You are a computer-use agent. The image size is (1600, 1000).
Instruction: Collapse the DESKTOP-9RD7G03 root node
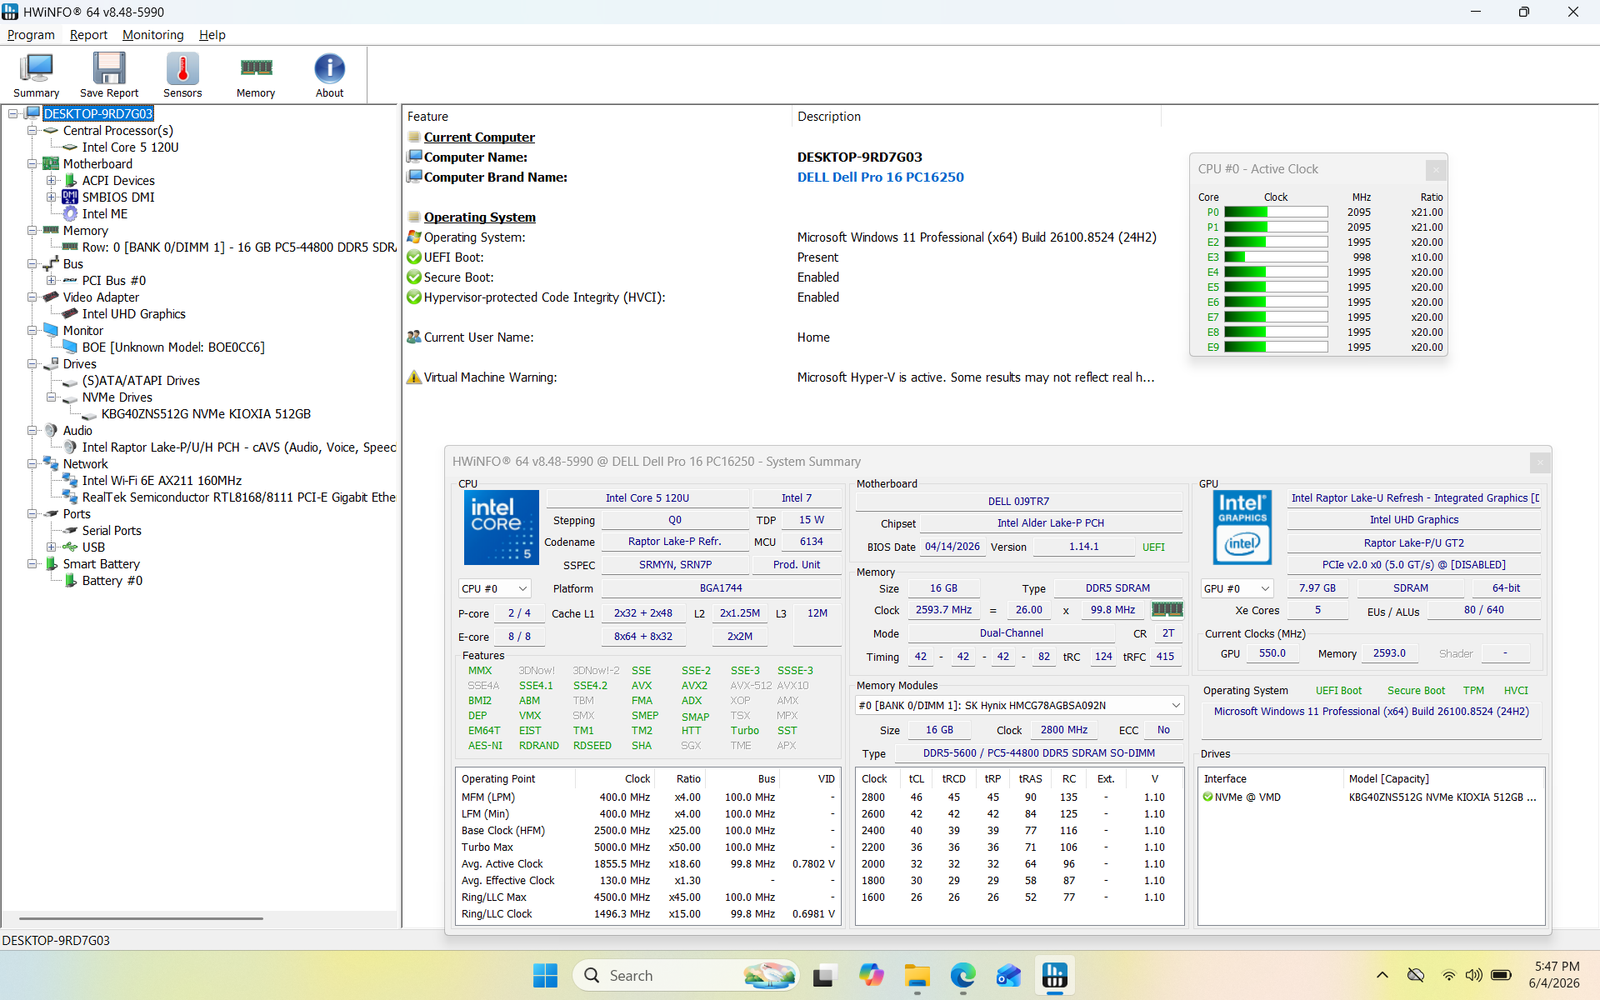(x=13, y=114)
